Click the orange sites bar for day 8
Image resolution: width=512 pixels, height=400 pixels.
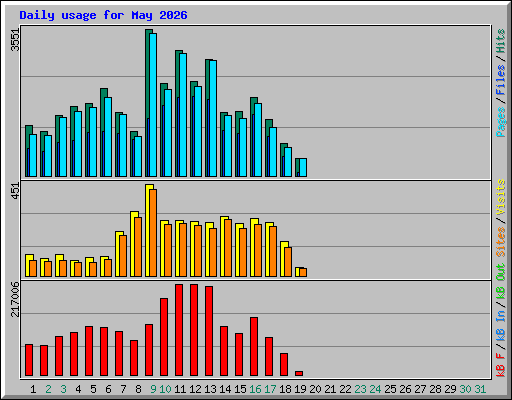[x=138, y=247]
